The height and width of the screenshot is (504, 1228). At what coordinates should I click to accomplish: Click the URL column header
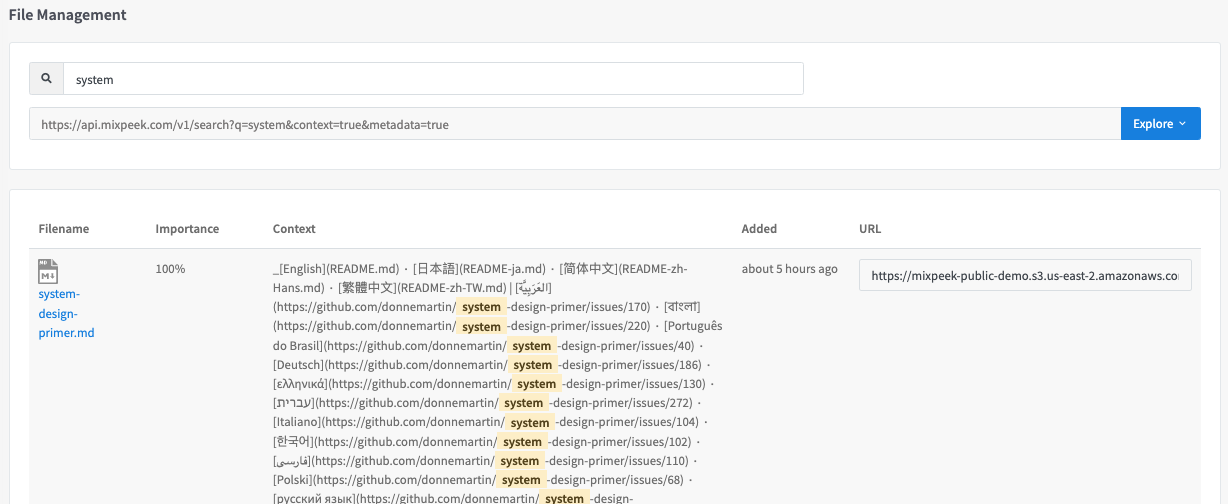tap(870, 229)
